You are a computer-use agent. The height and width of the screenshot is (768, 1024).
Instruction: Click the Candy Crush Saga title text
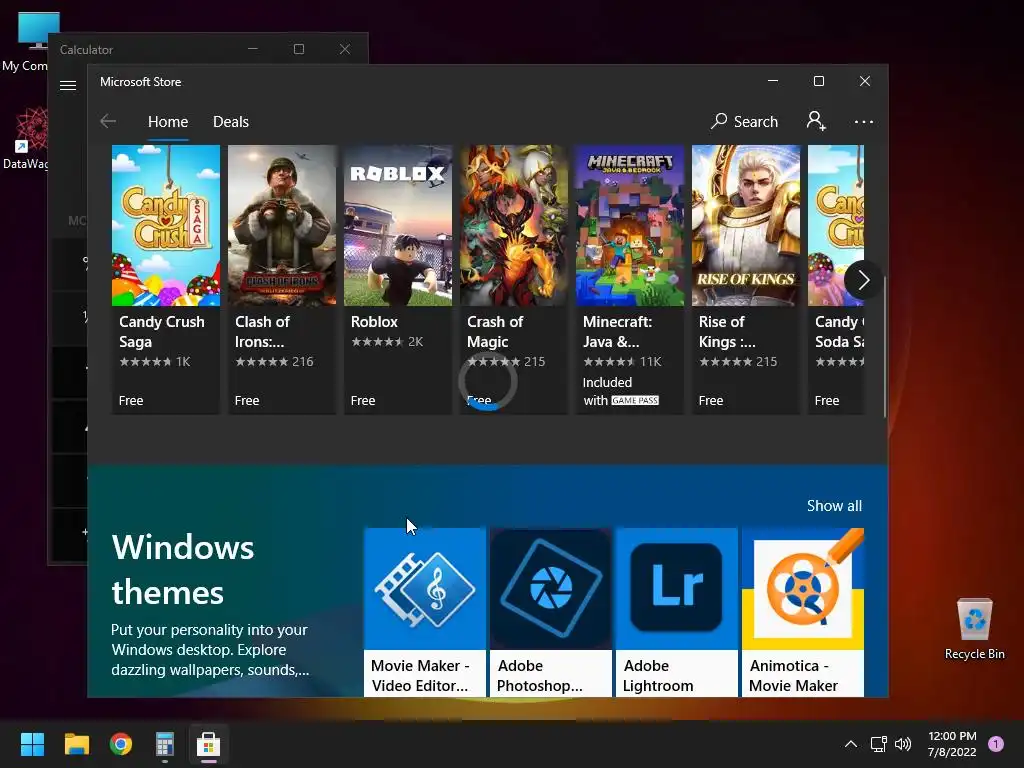click(161, 332)
